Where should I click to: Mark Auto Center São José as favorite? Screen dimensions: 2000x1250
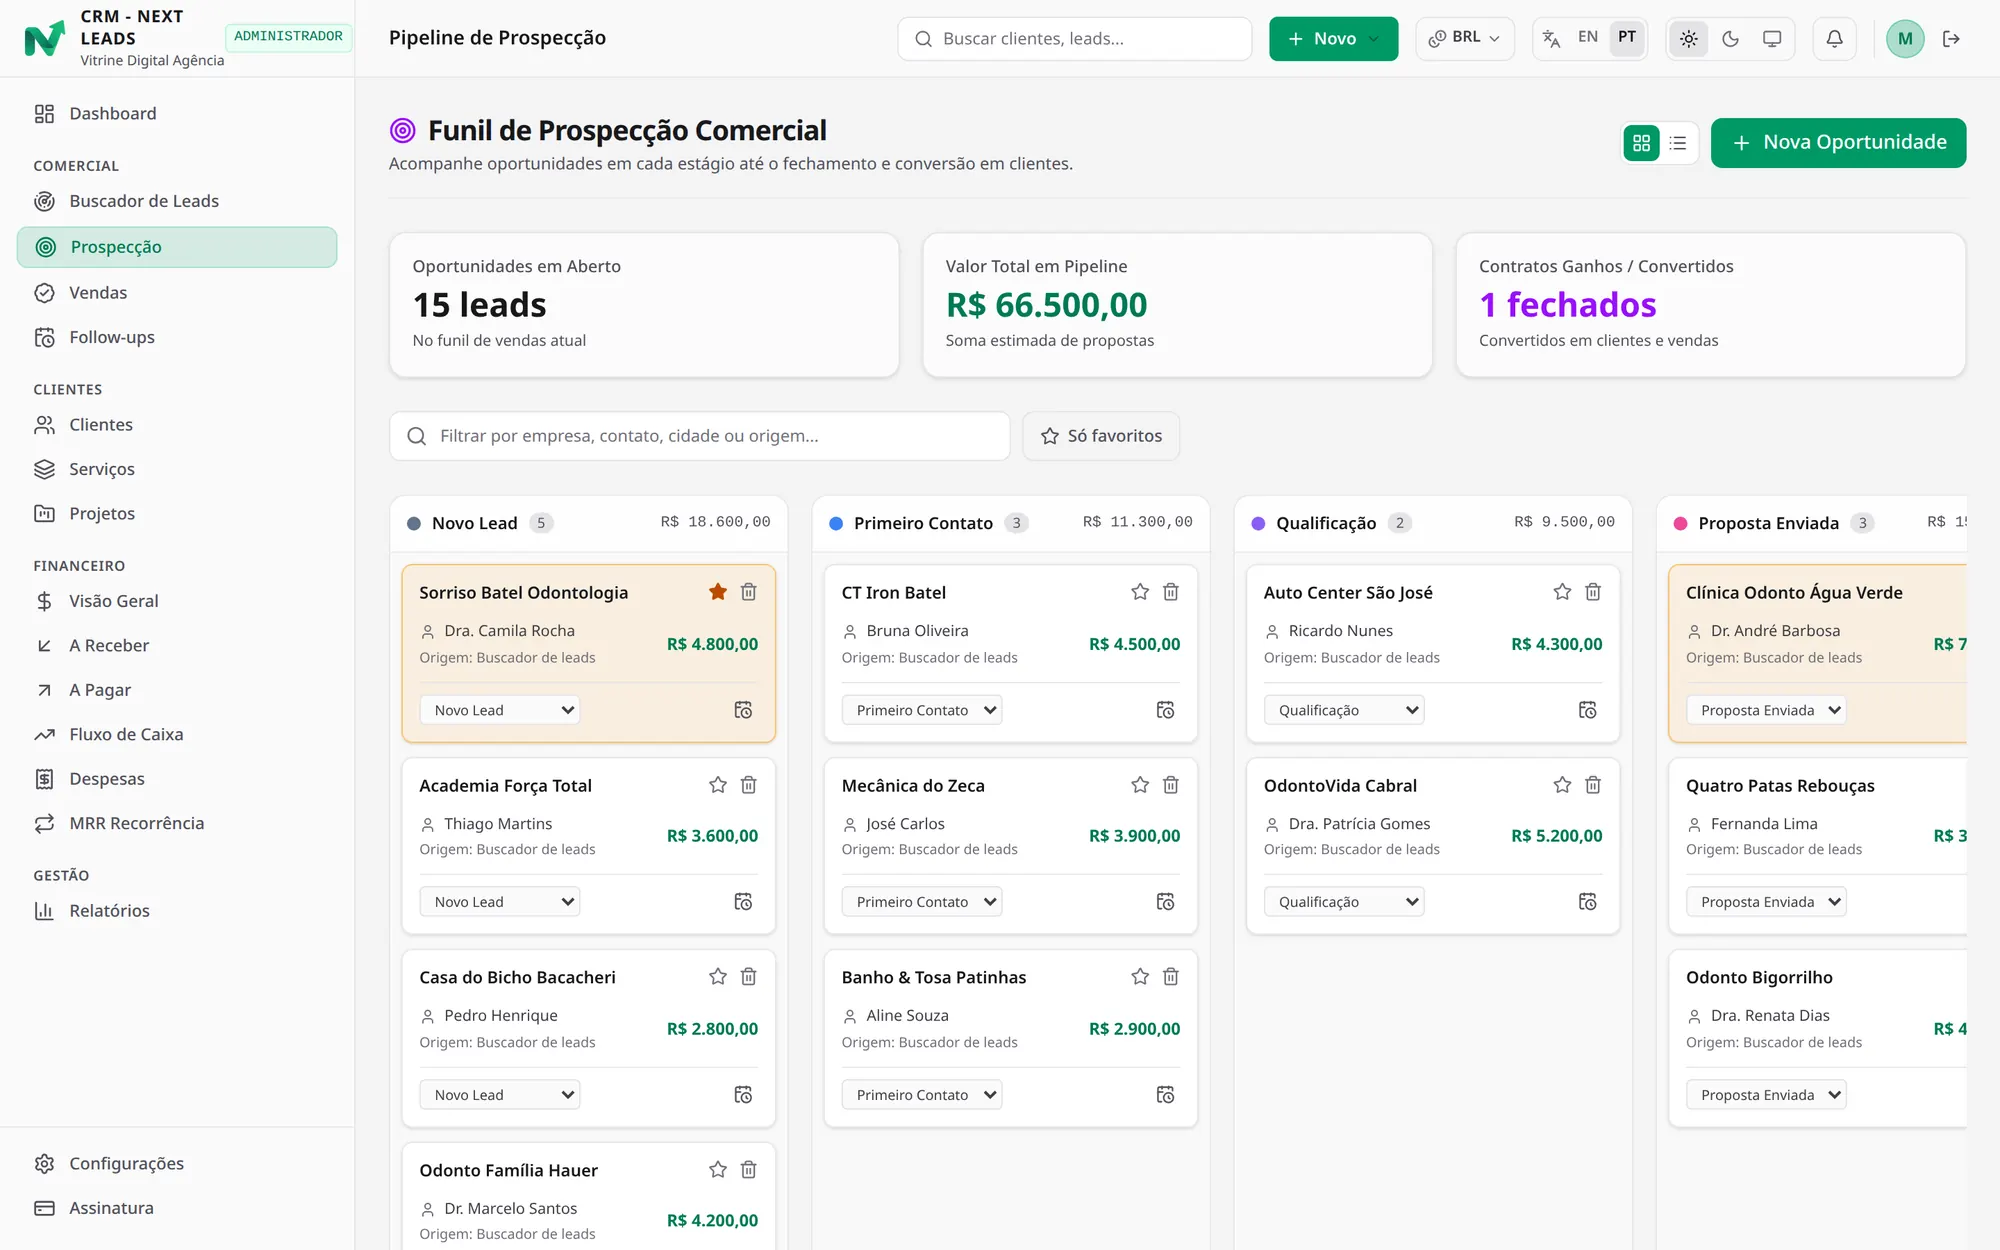(x=1562, y=592)
